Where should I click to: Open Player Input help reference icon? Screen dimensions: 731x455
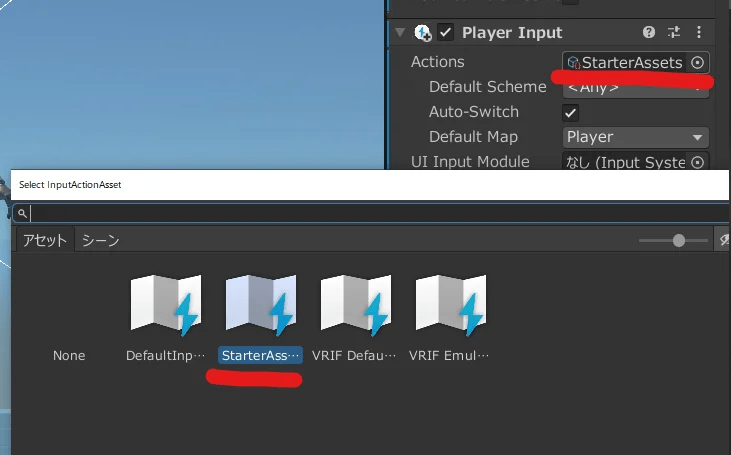click(649, 33)
